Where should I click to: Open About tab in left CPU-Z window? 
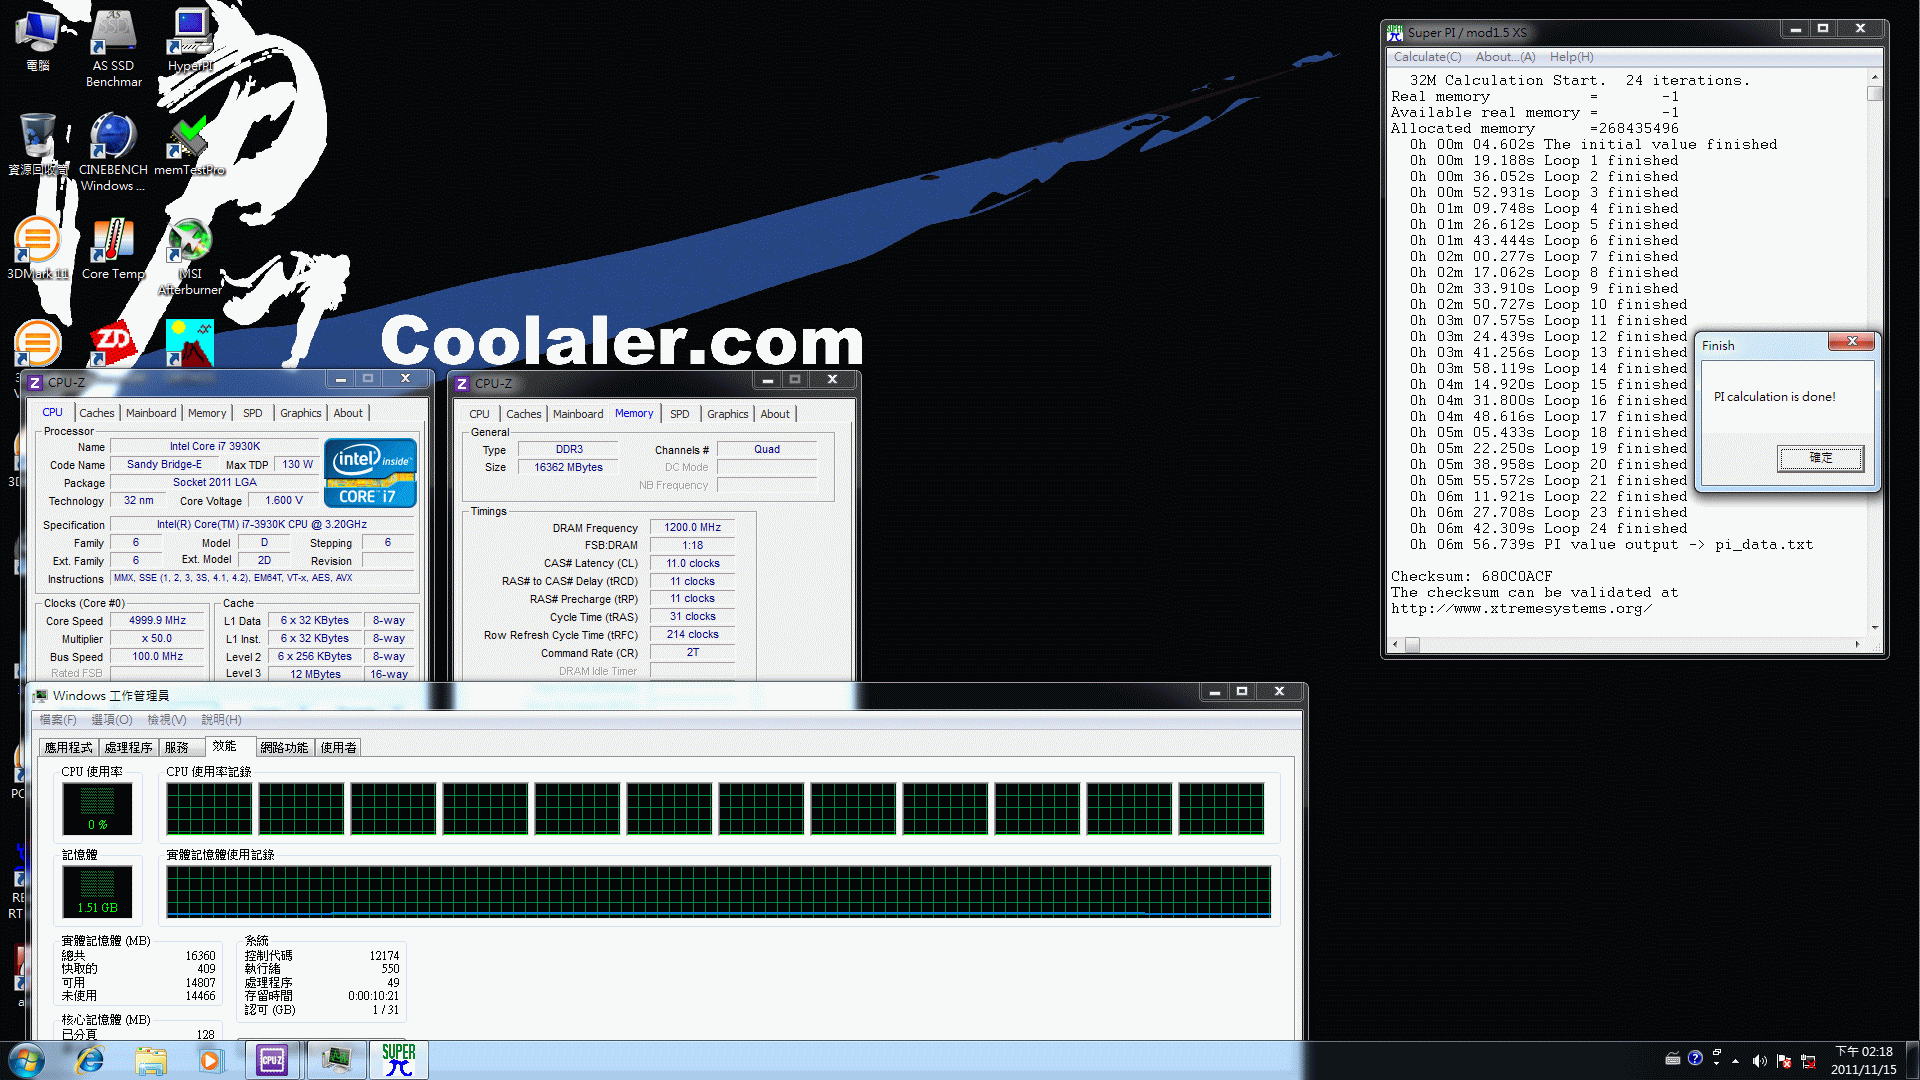(348, 413)
